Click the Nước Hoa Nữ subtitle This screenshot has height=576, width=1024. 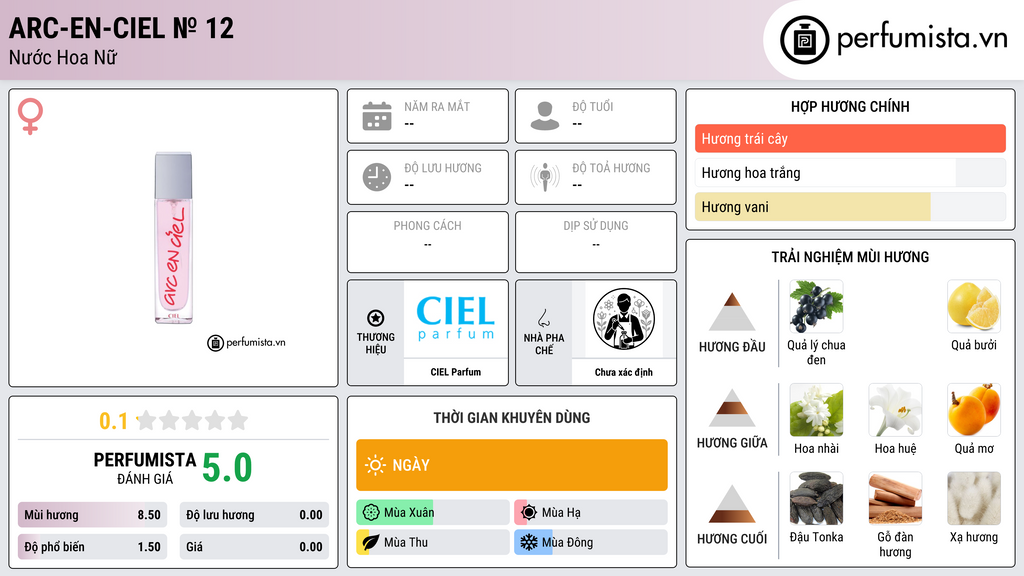point(63,57)
